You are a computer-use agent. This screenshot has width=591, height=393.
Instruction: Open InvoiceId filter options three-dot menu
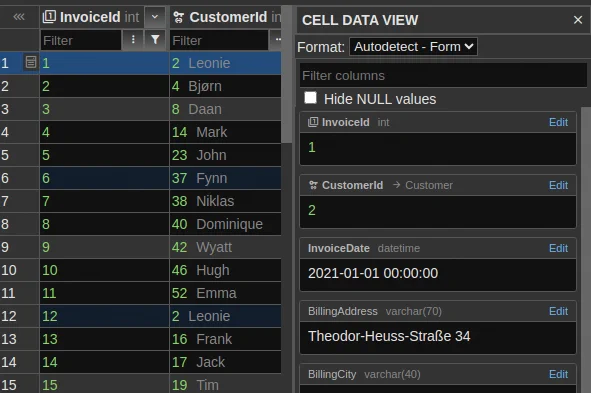pyautogui.click(x=133, y=40)
